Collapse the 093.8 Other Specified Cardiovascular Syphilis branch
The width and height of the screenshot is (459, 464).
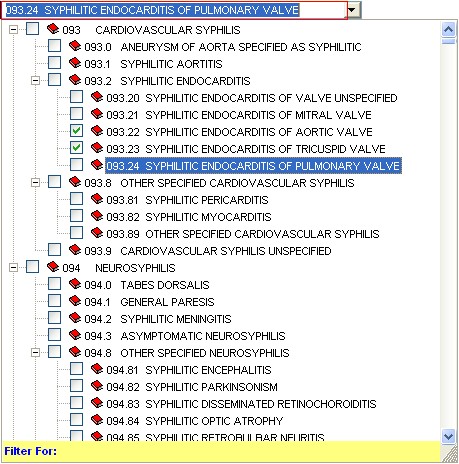click(x=35, y=182)
